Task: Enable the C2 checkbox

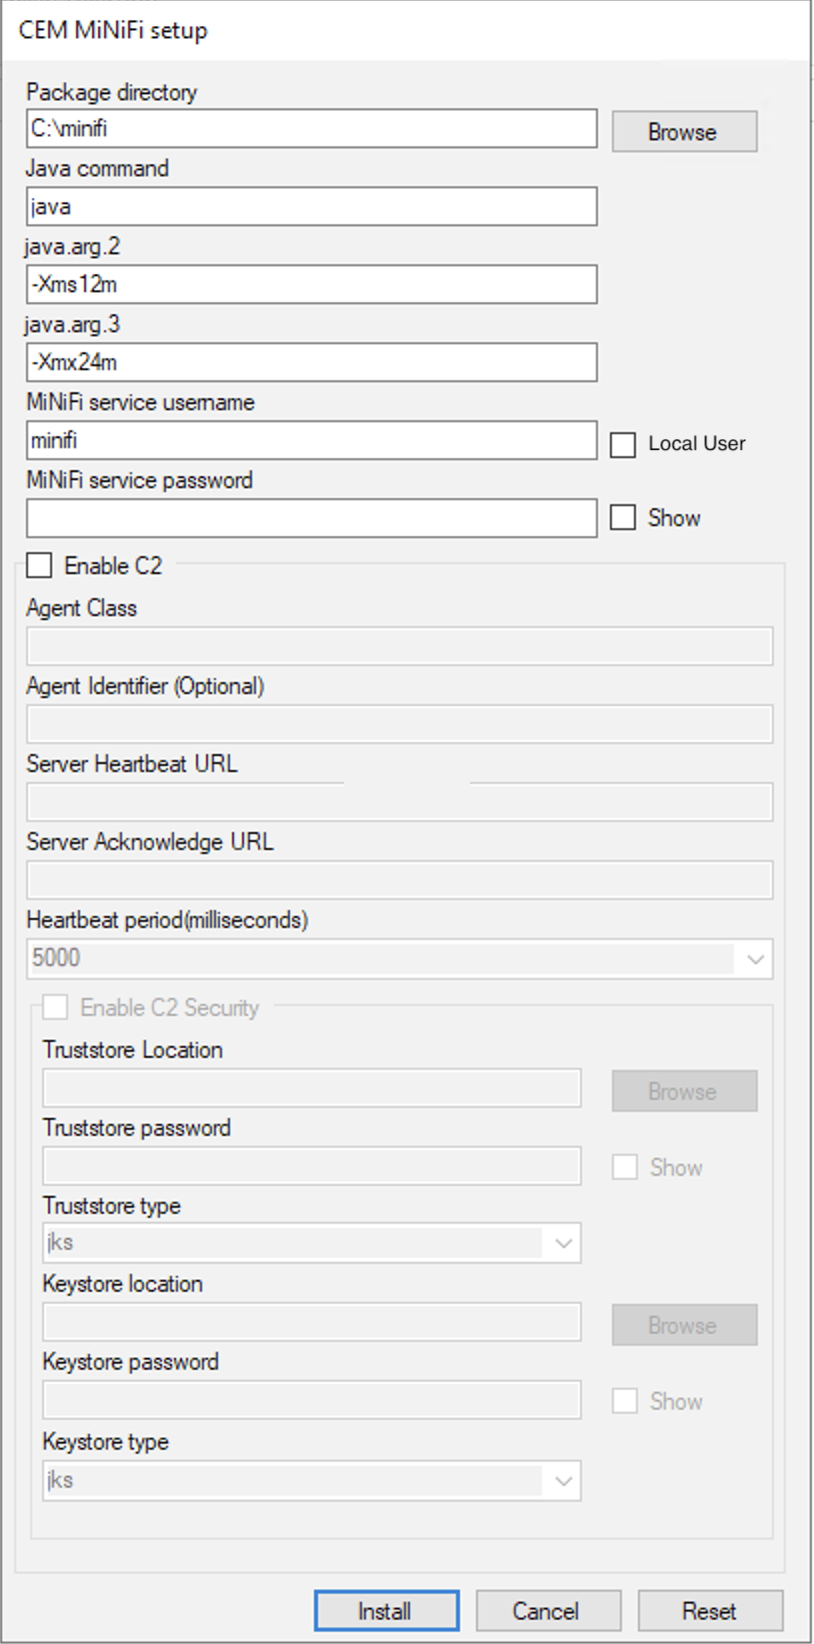Action: click(x=40, y=566)
